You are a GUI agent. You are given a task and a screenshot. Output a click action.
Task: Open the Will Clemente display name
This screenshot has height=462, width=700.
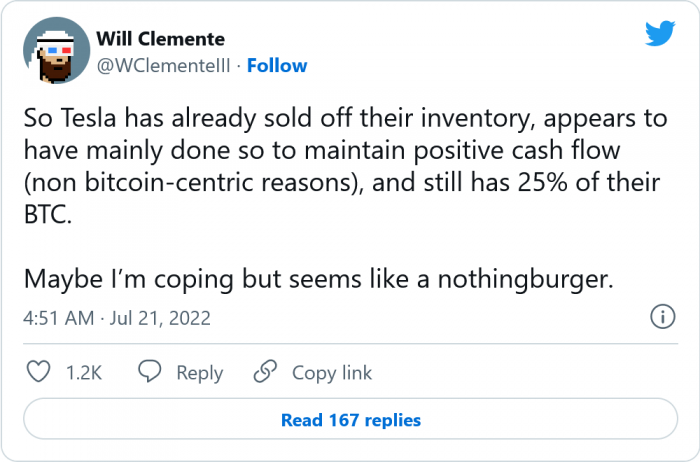tap(161, 39)
